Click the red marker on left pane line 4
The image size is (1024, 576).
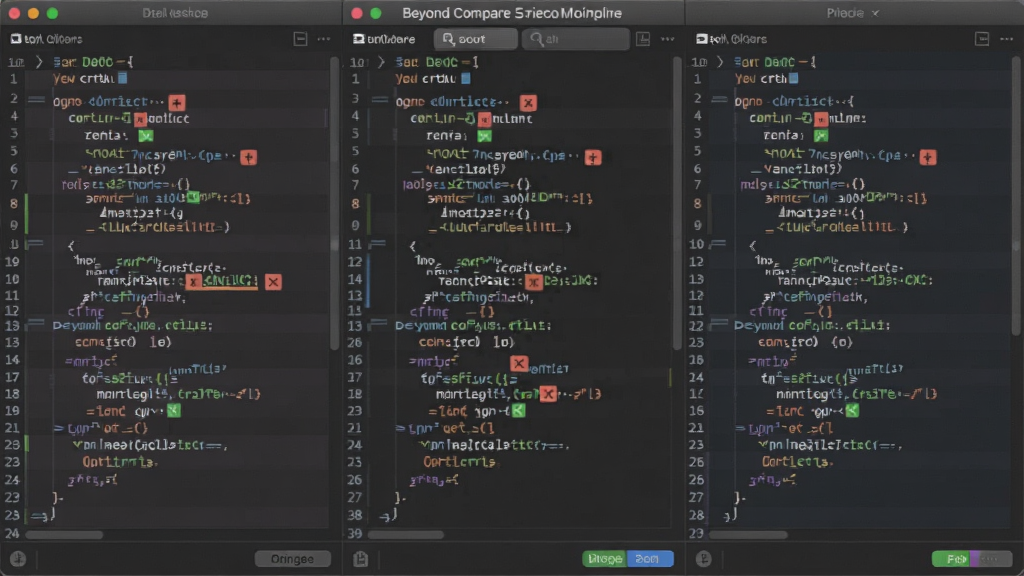(140, 120)
